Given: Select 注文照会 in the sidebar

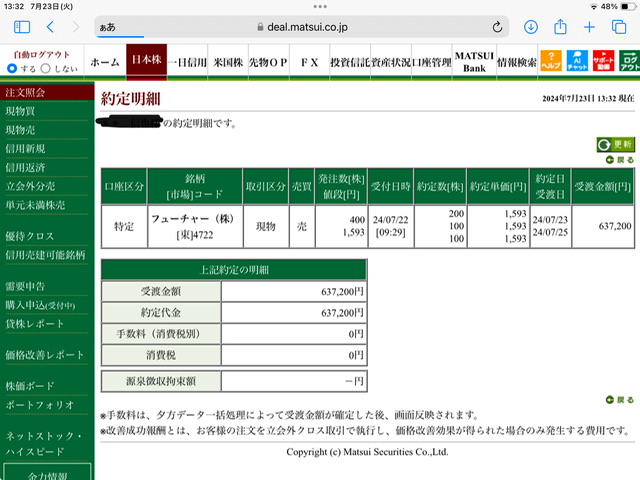Looking at the screenshot, I should coord(47,92).
